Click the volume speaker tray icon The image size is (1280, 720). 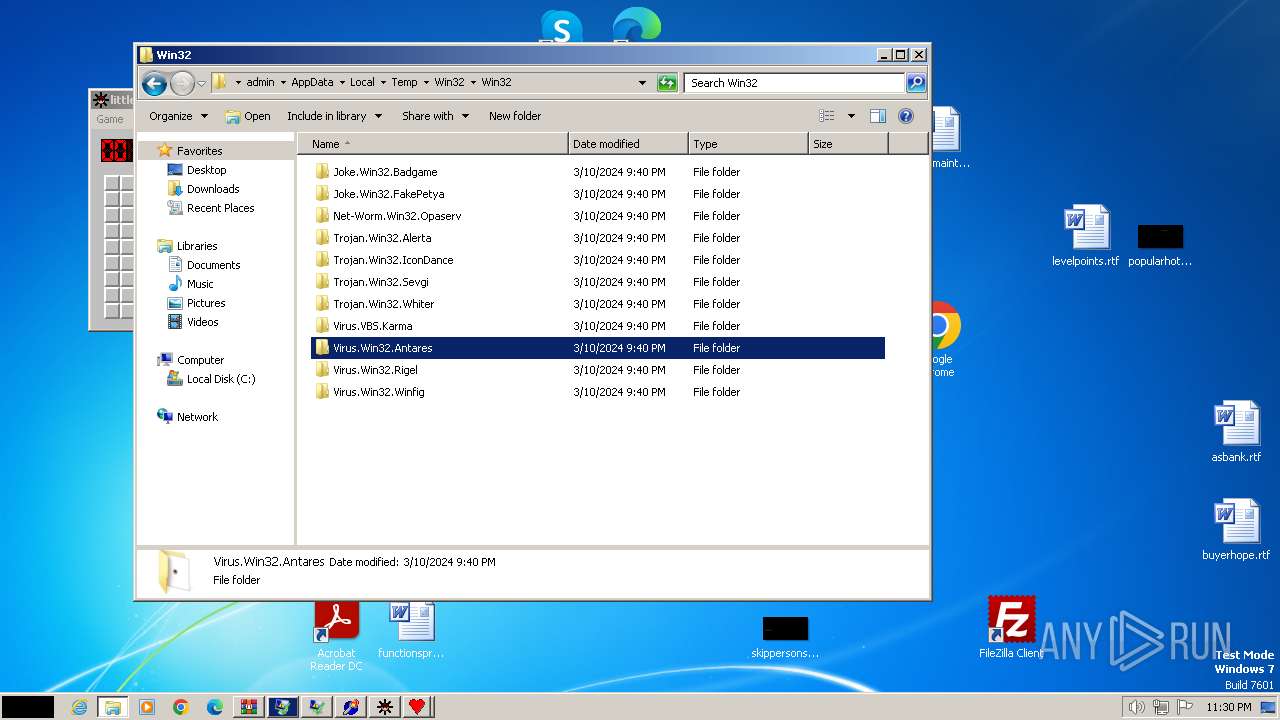[x=1136, y=707]
